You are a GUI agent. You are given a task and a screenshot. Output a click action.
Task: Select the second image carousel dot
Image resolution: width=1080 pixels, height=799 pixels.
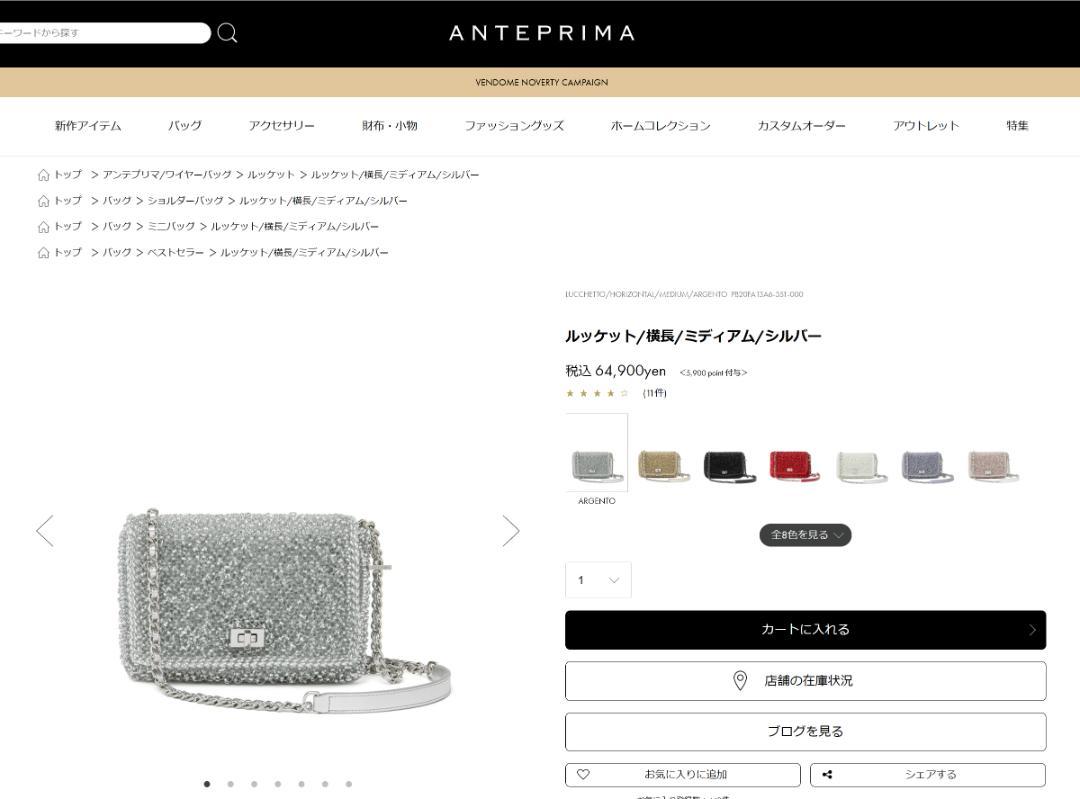231,784
